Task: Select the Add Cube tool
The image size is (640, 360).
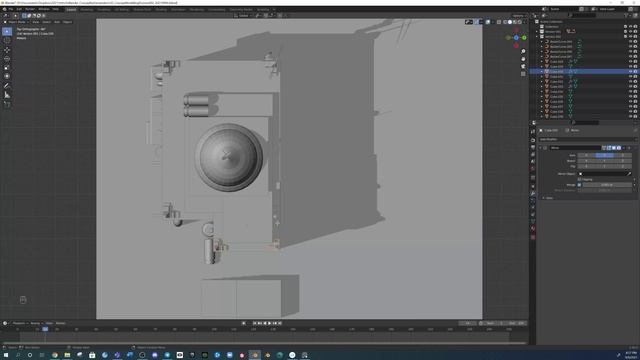Action: [7, 104]
